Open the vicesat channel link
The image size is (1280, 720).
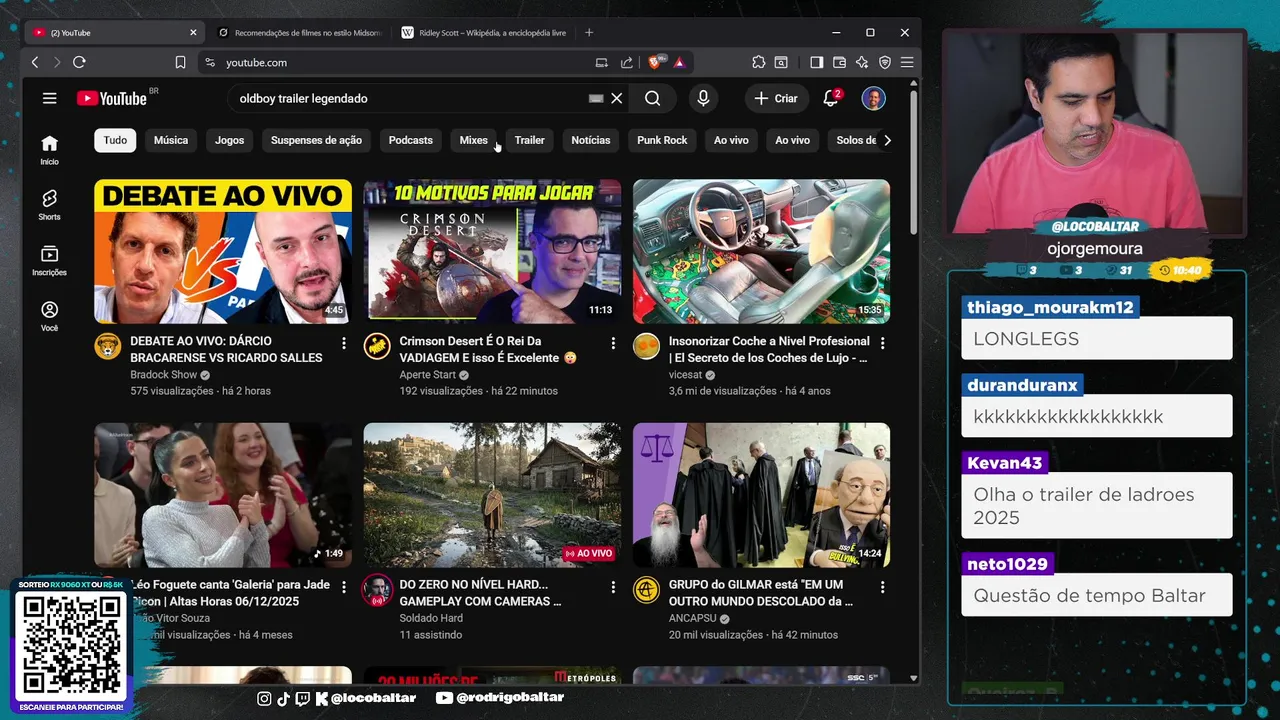coord(686,375)
